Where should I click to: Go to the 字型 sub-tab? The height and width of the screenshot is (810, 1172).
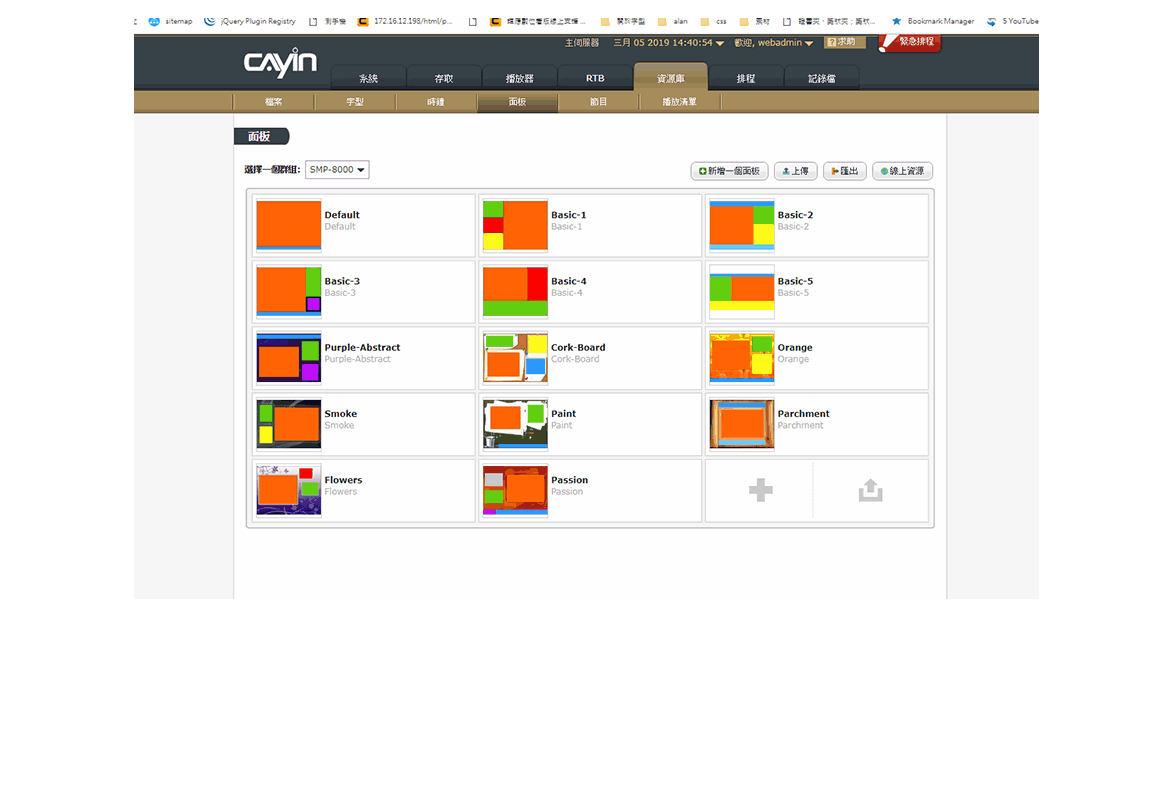tap(355, 102)
